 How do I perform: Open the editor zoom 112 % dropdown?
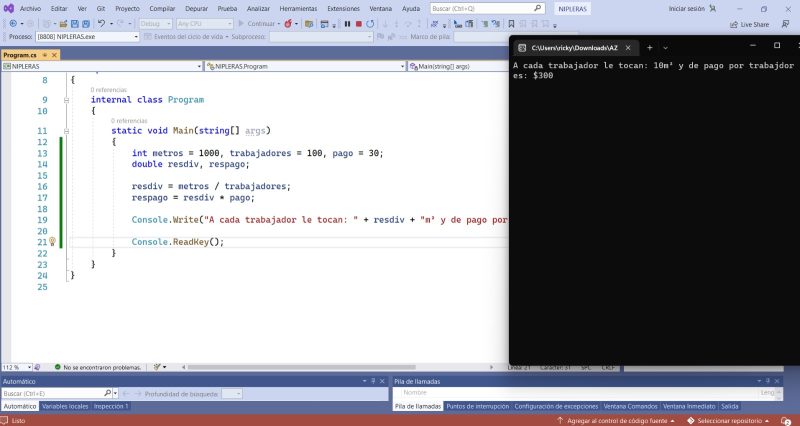click(x=28, y=367)
